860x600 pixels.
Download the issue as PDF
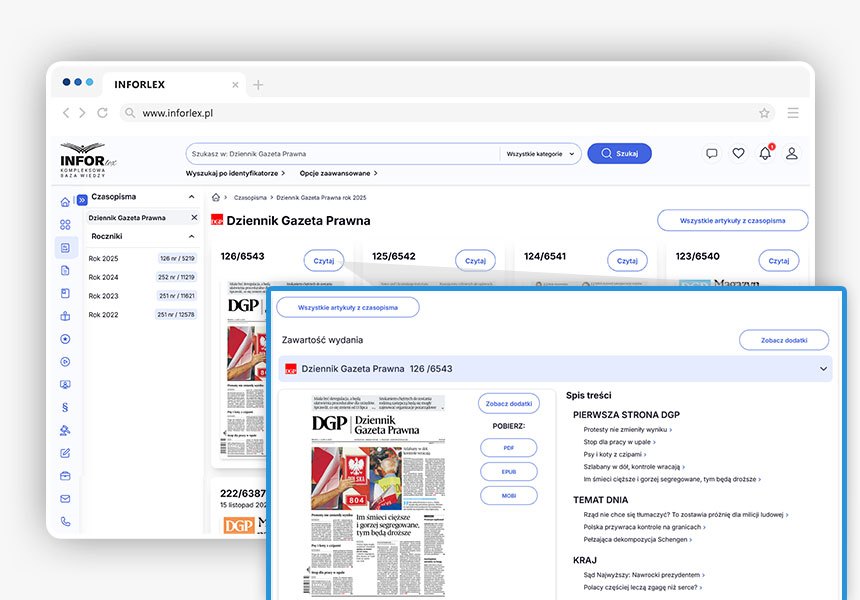pyautogui.click(x=509, y=447)
